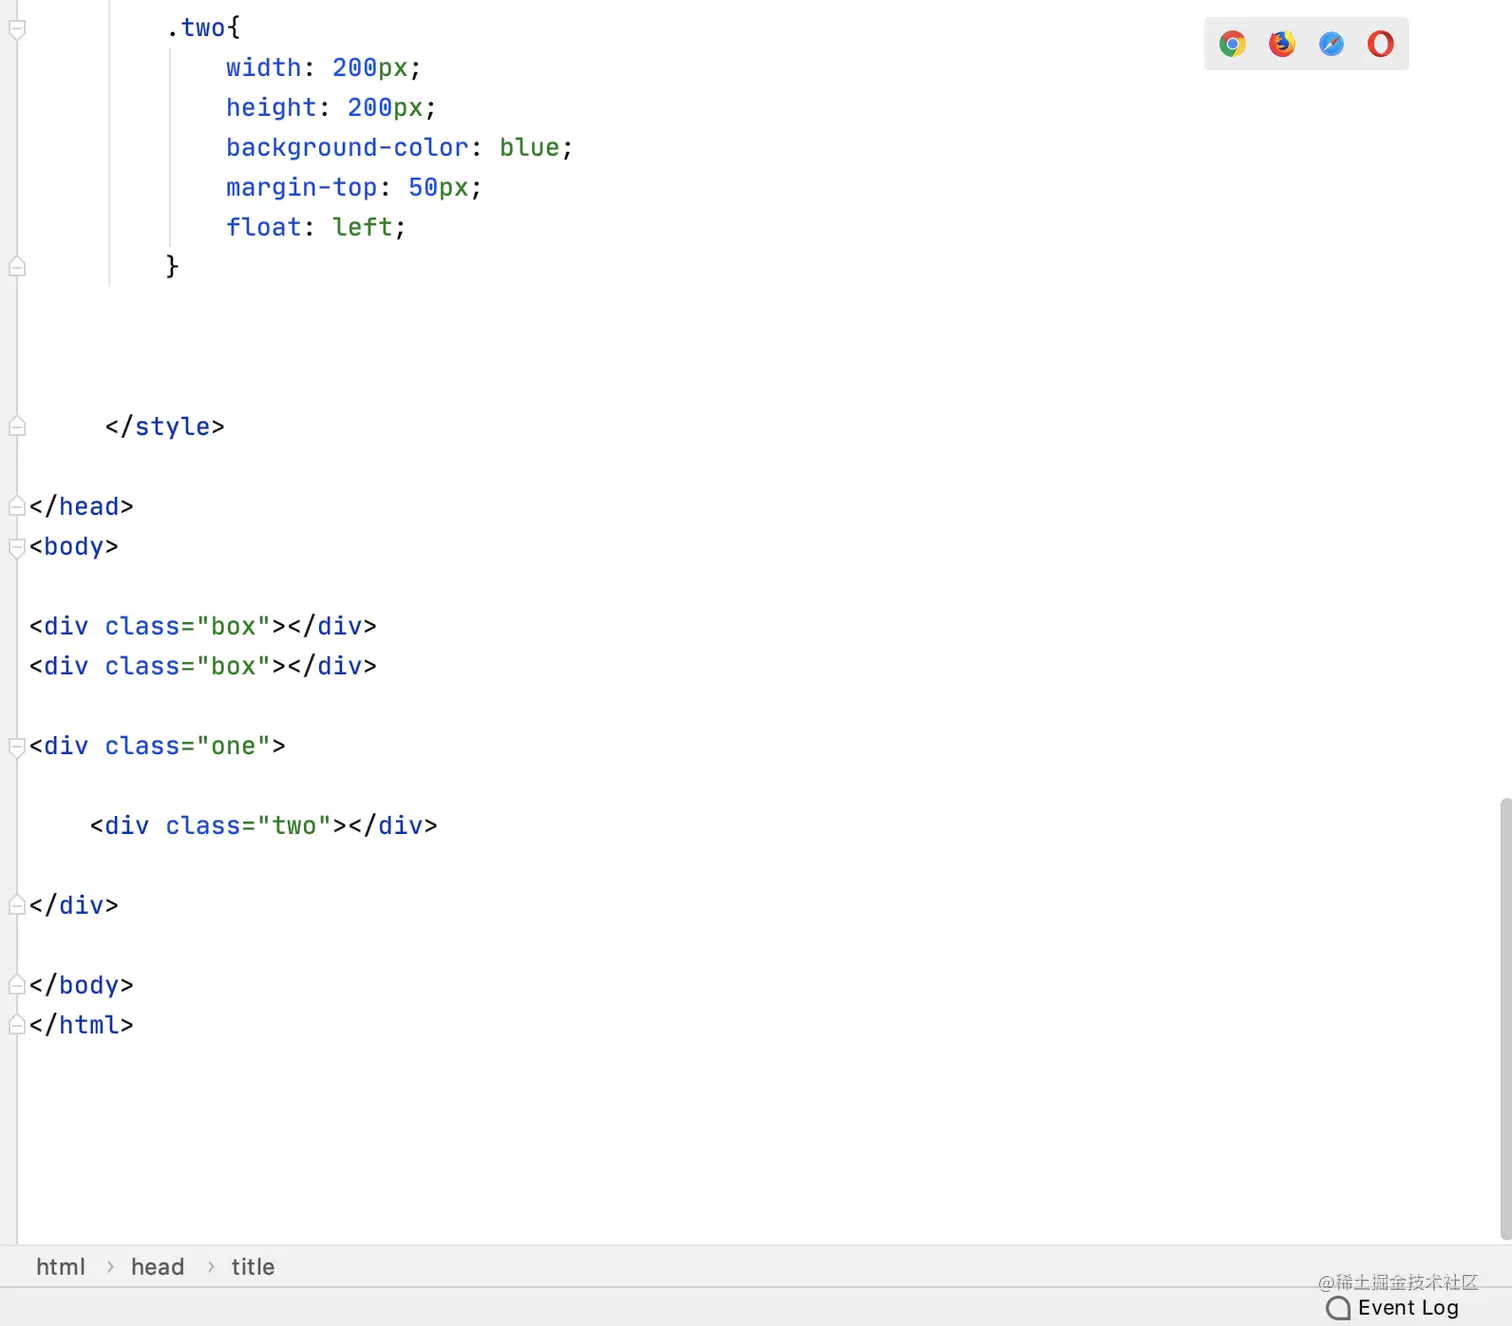This screenshot has height=1326, width=1512.
Task: Open Event Log from status bar
Action: pos(1392,1308)
